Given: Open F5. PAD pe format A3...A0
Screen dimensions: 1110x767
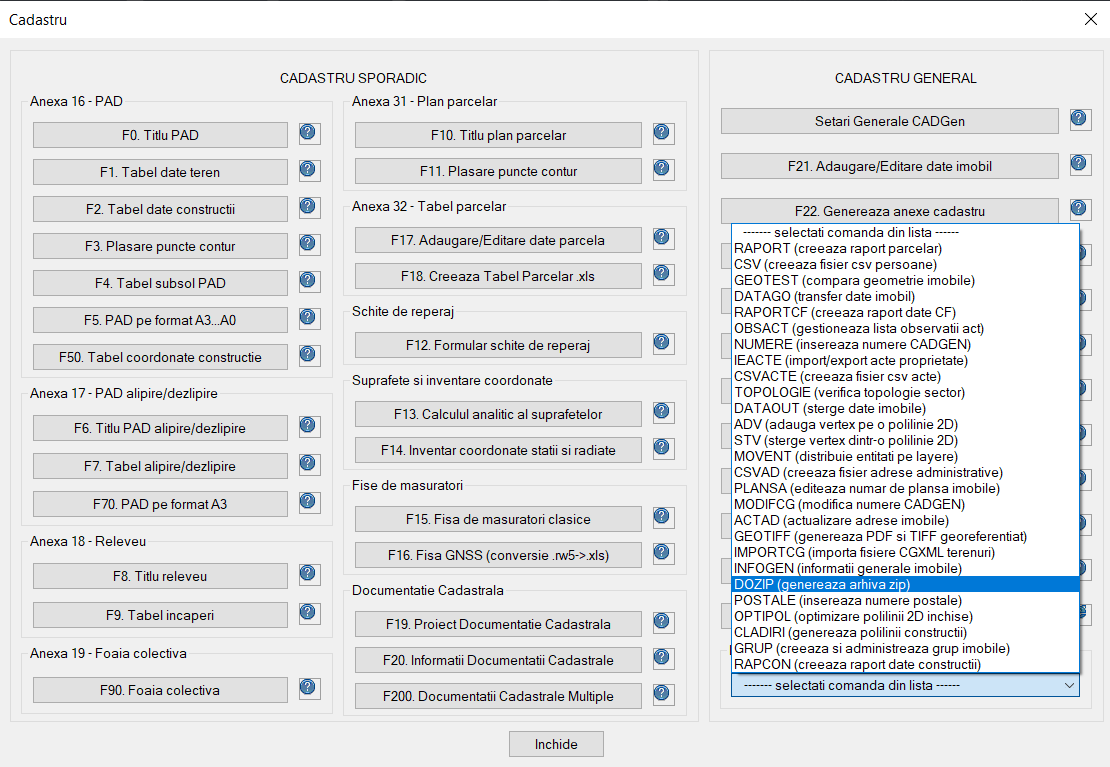Looking at the screenshot, I should 160,320.
